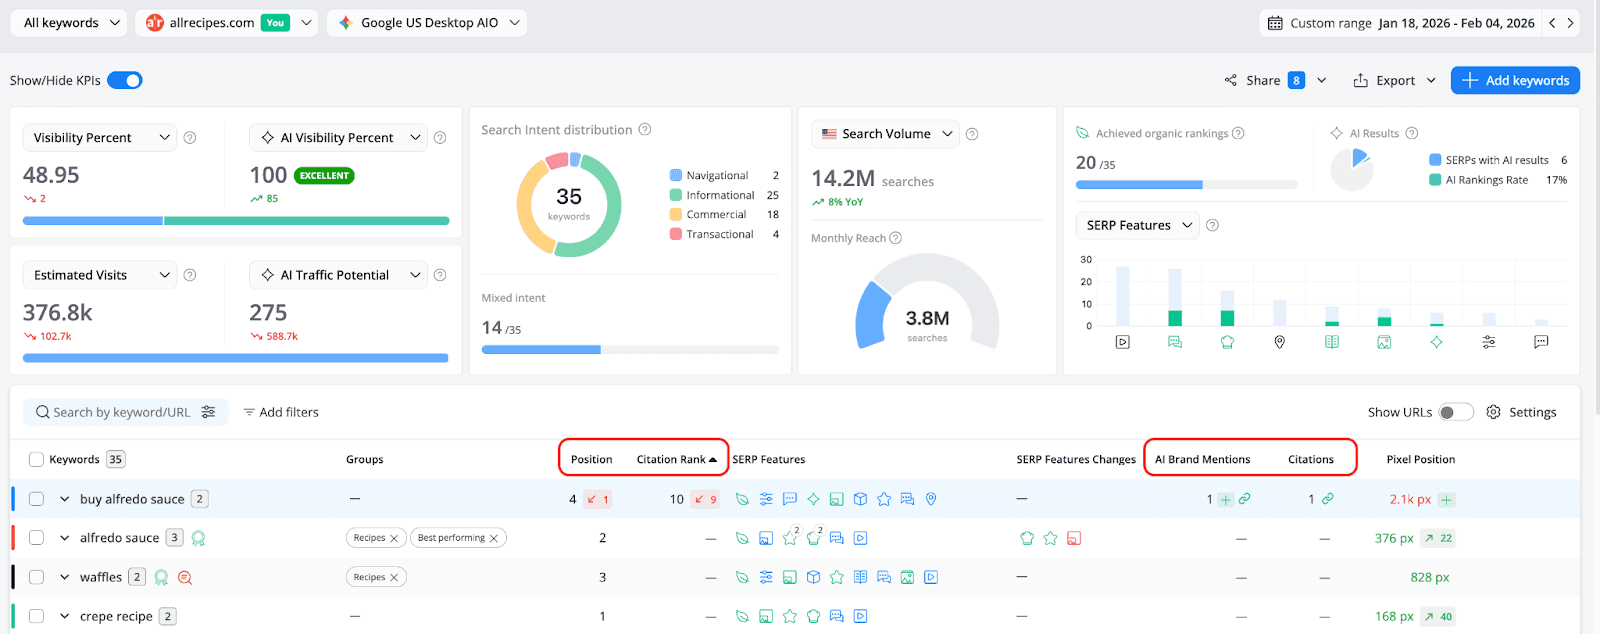Click the Search by keyword/URL field

120,412
